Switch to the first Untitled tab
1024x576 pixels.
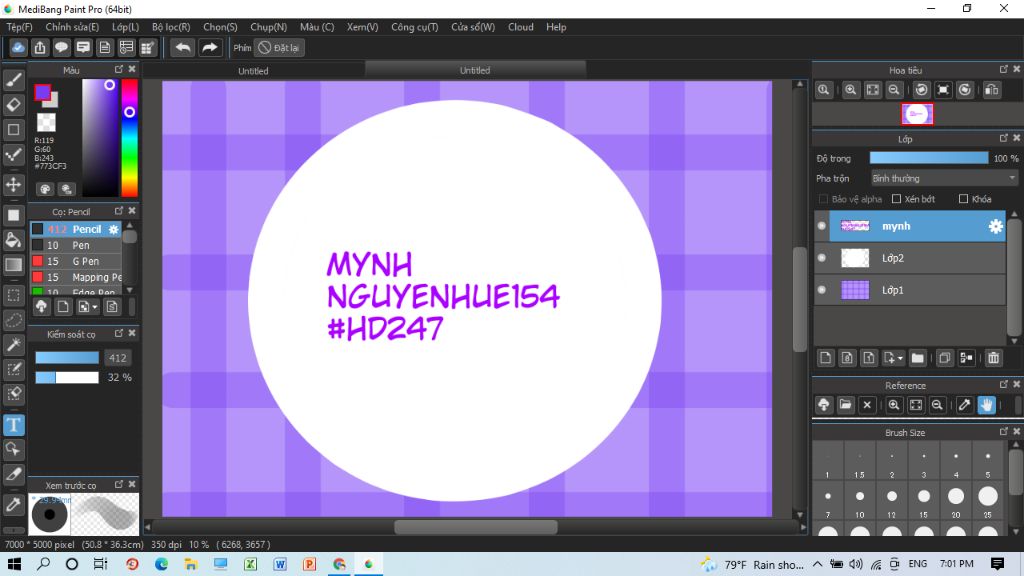pyautogui.click(x=253, y=71)
